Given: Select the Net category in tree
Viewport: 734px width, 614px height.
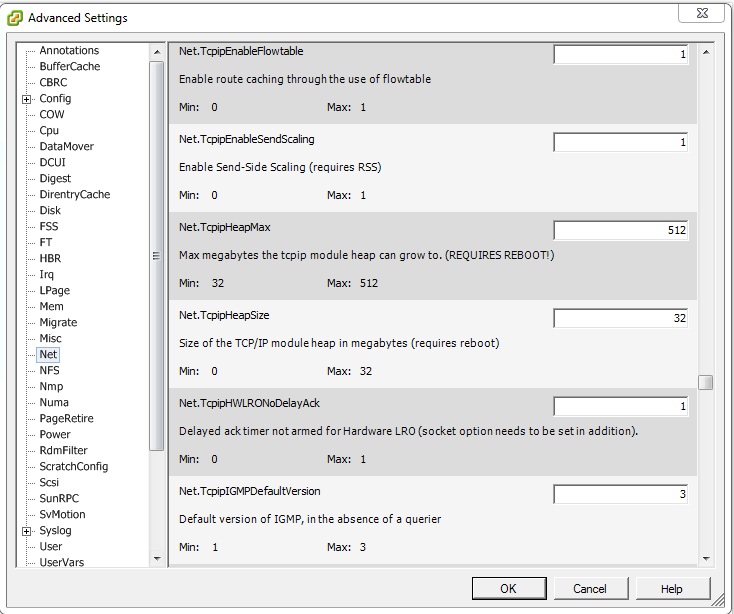Looking at the screenshot, I should tap(48, 354).
